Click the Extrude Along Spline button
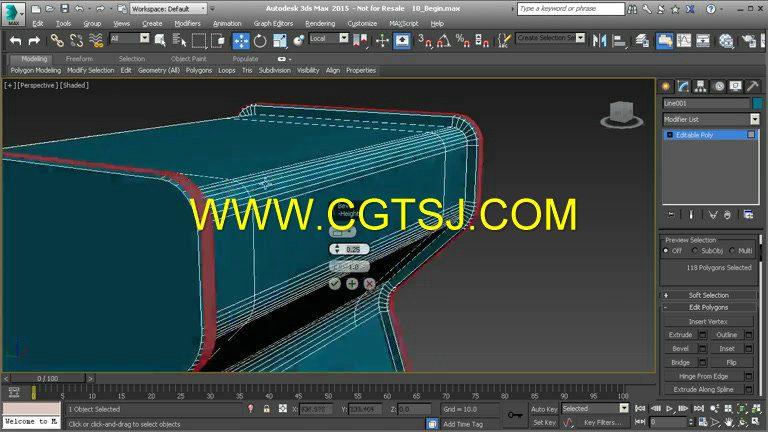 pos(703,389)
